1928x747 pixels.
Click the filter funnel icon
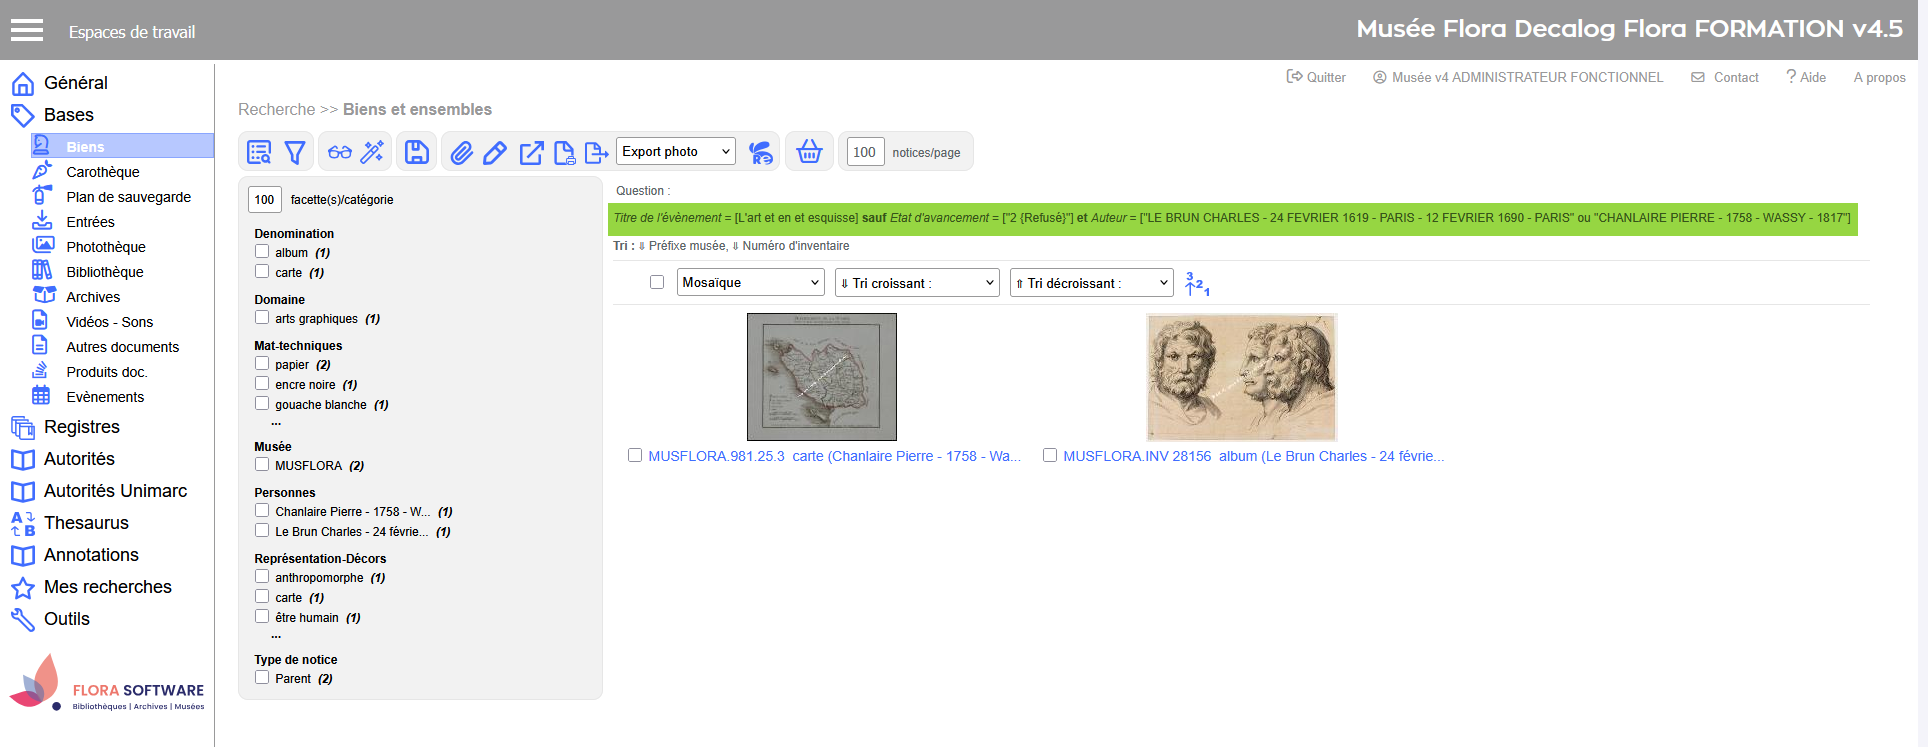coord(295,152)
